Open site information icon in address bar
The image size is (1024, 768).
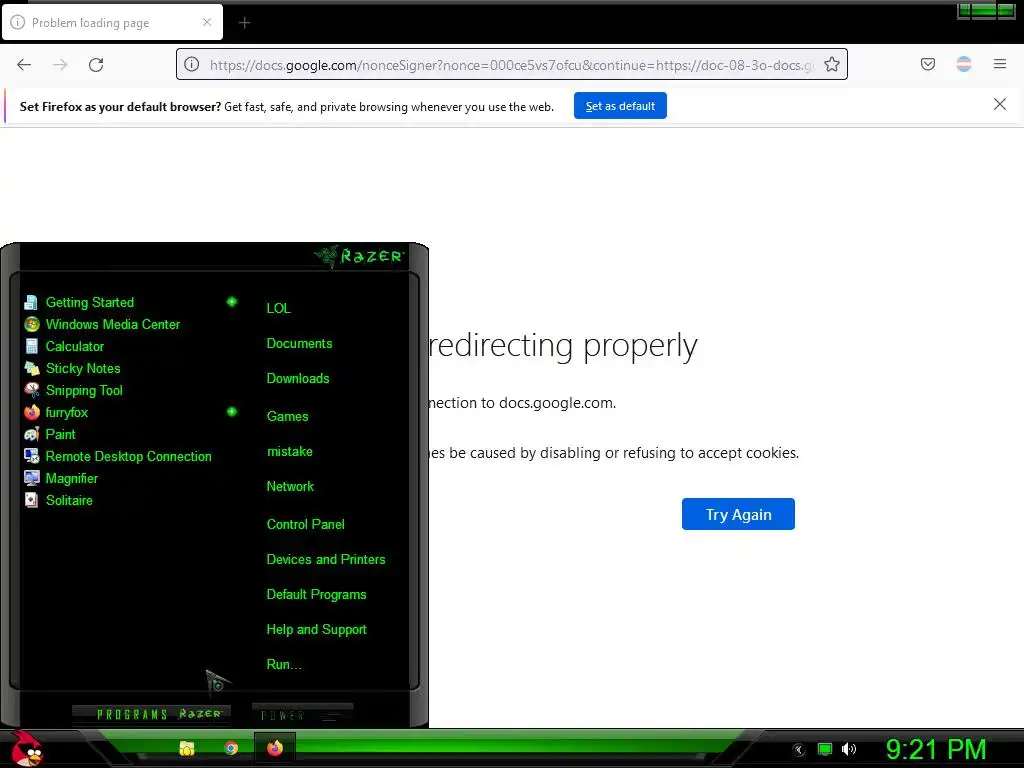point(191,64)
